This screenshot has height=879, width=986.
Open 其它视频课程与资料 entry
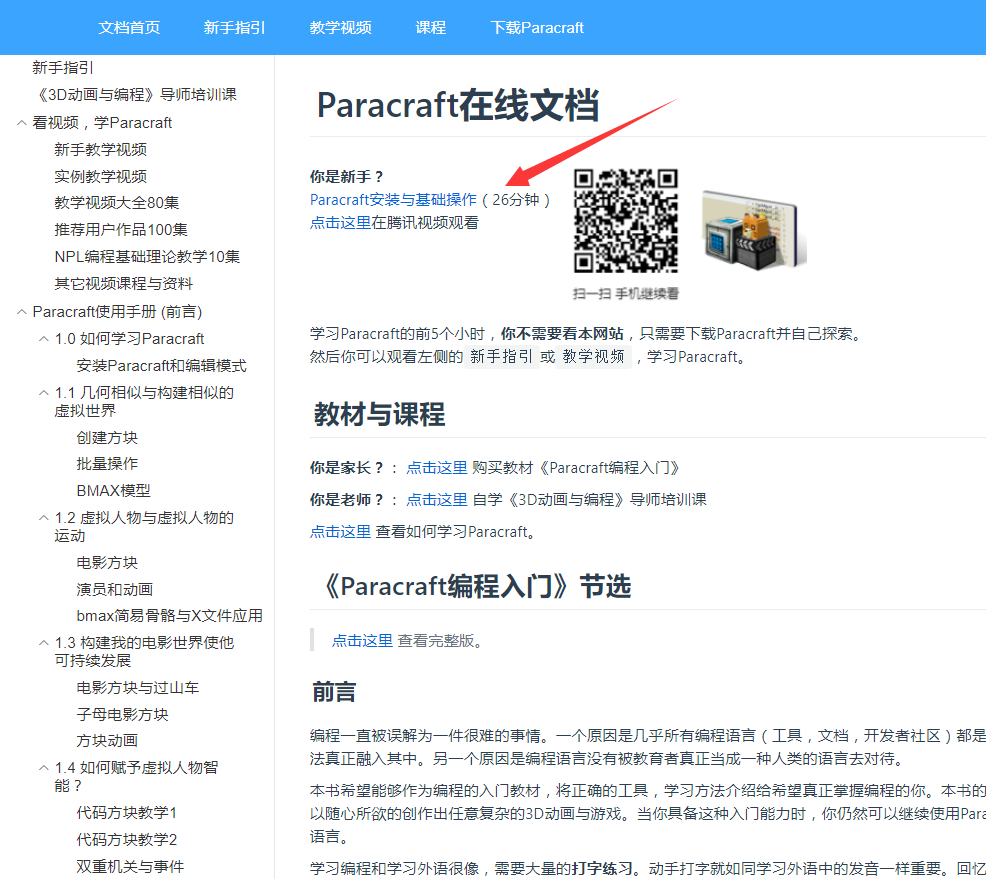click(x=123, y=284)
